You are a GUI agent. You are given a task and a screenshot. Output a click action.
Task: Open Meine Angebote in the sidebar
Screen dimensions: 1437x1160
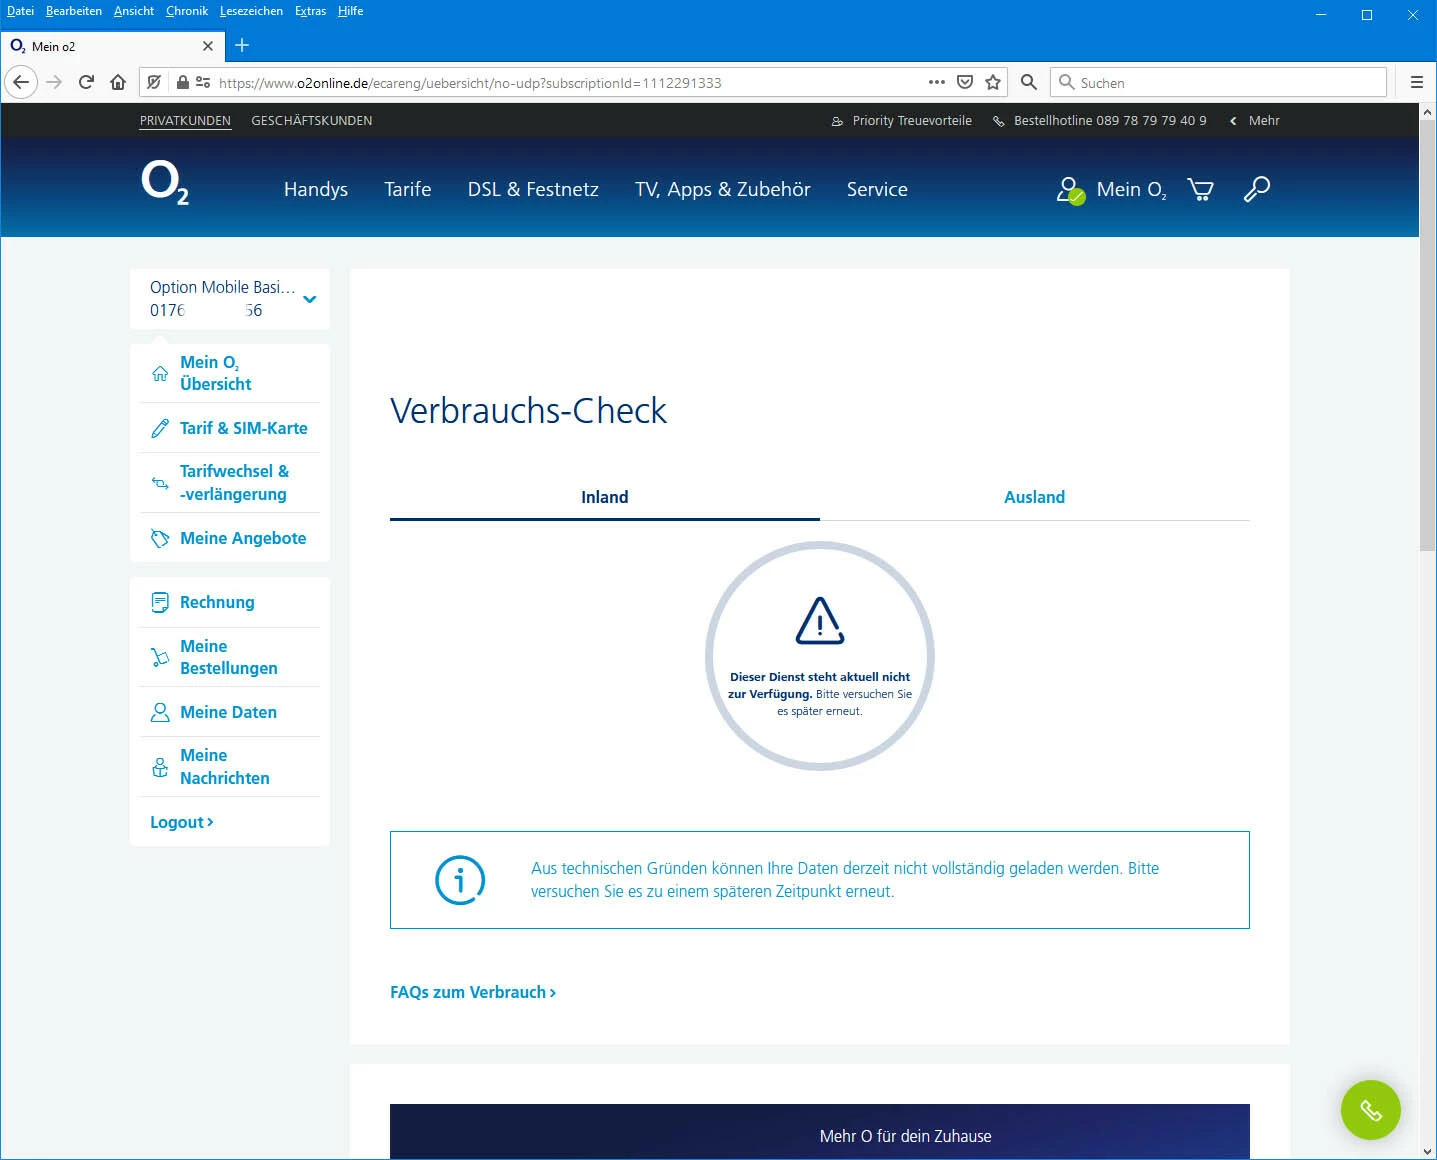coord(243,538)
